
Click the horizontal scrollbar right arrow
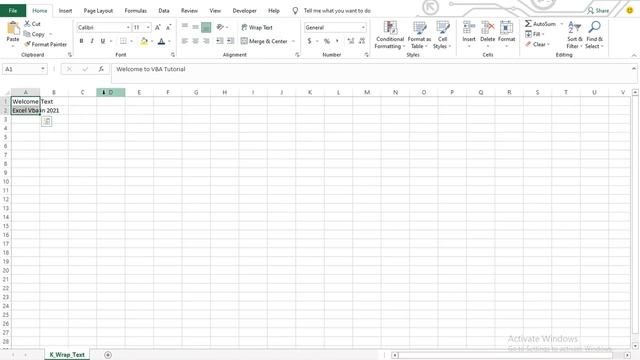(627, 355)
